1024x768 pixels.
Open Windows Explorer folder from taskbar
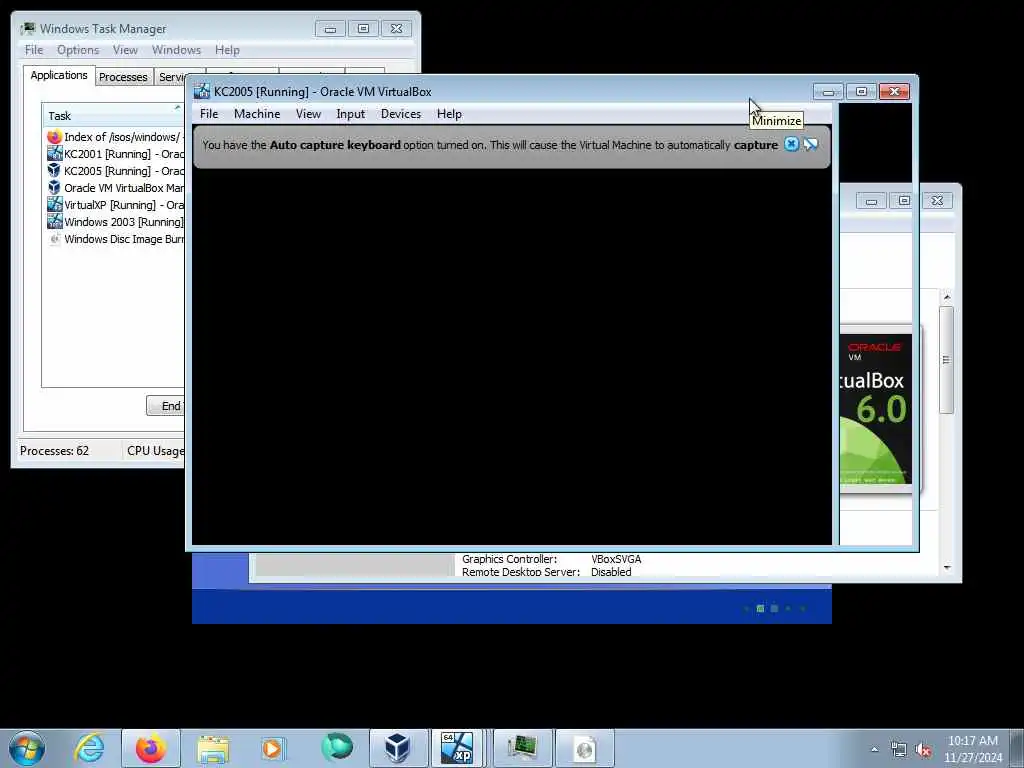tap(213, 748)
